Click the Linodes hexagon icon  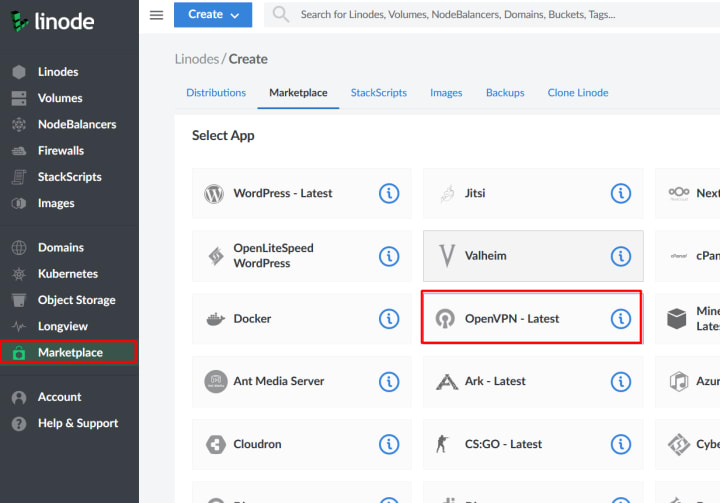coord(19,72)
